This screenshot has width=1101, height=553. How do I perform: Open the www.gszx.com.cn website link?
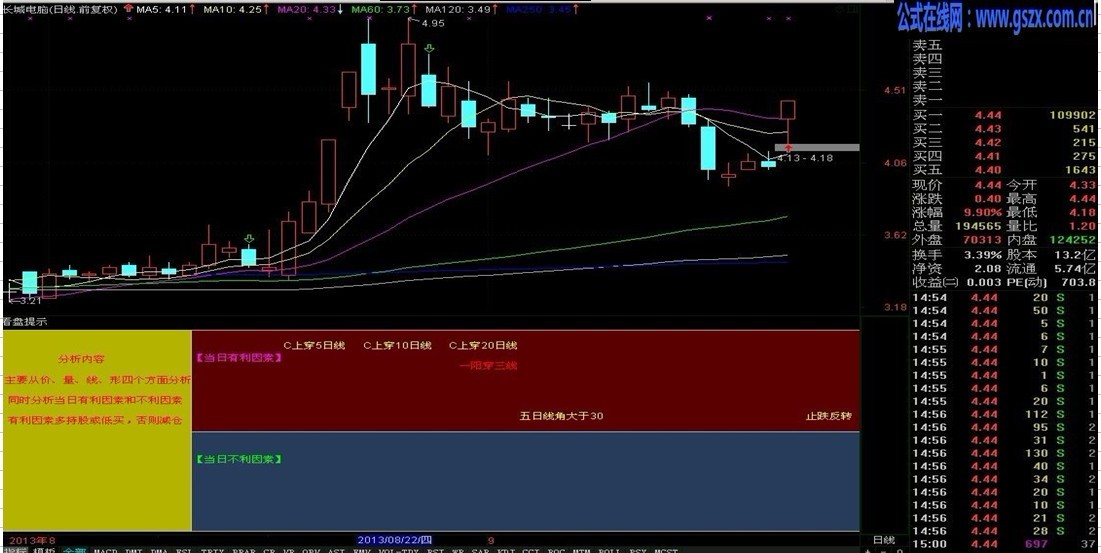pyautogui.click(x=1036, y=19)
